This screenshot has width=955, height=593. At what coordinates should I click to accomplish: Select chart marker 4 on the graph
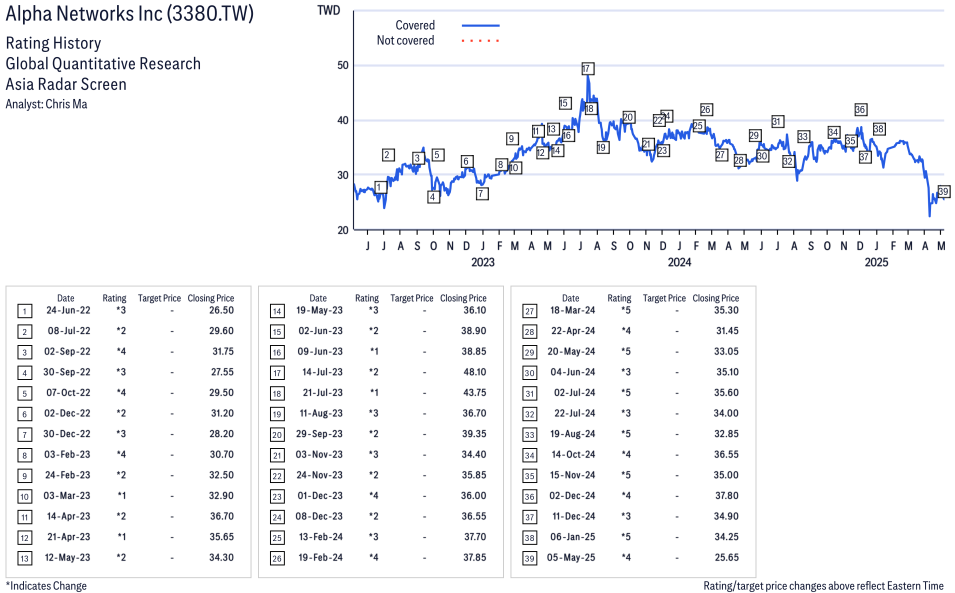(433, 197)
